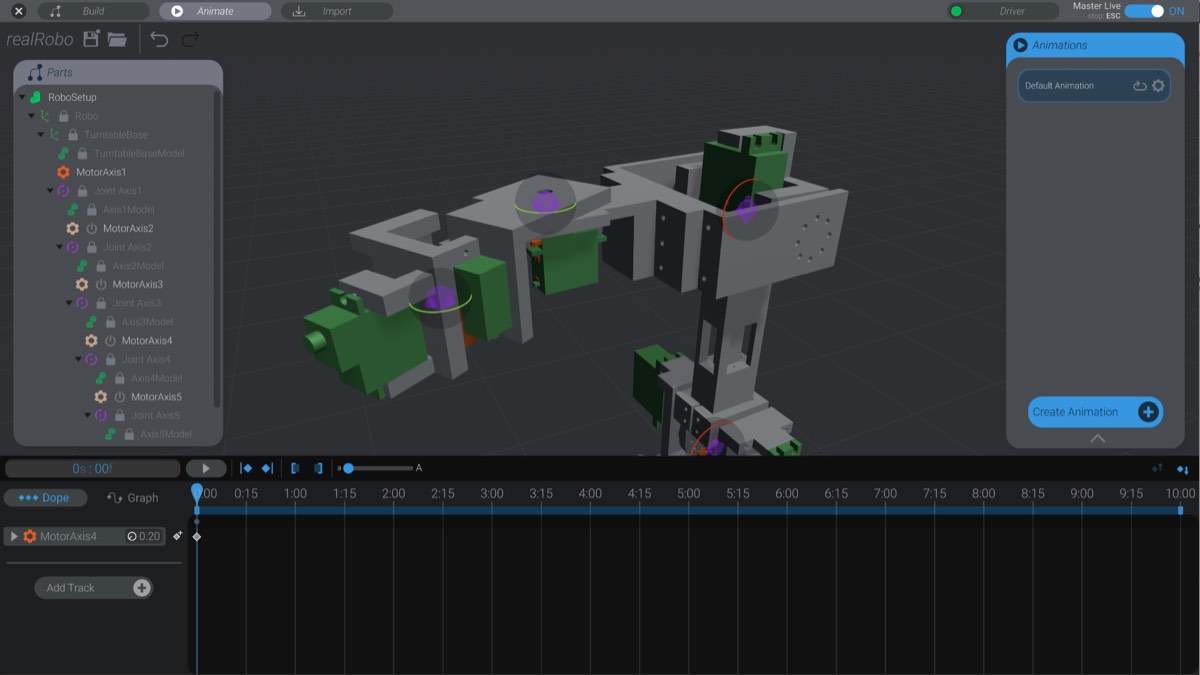The width and height of the screenshot is (1200, 675).
Task: Open Default Animation settings gear
Action: click(1158, 85)
